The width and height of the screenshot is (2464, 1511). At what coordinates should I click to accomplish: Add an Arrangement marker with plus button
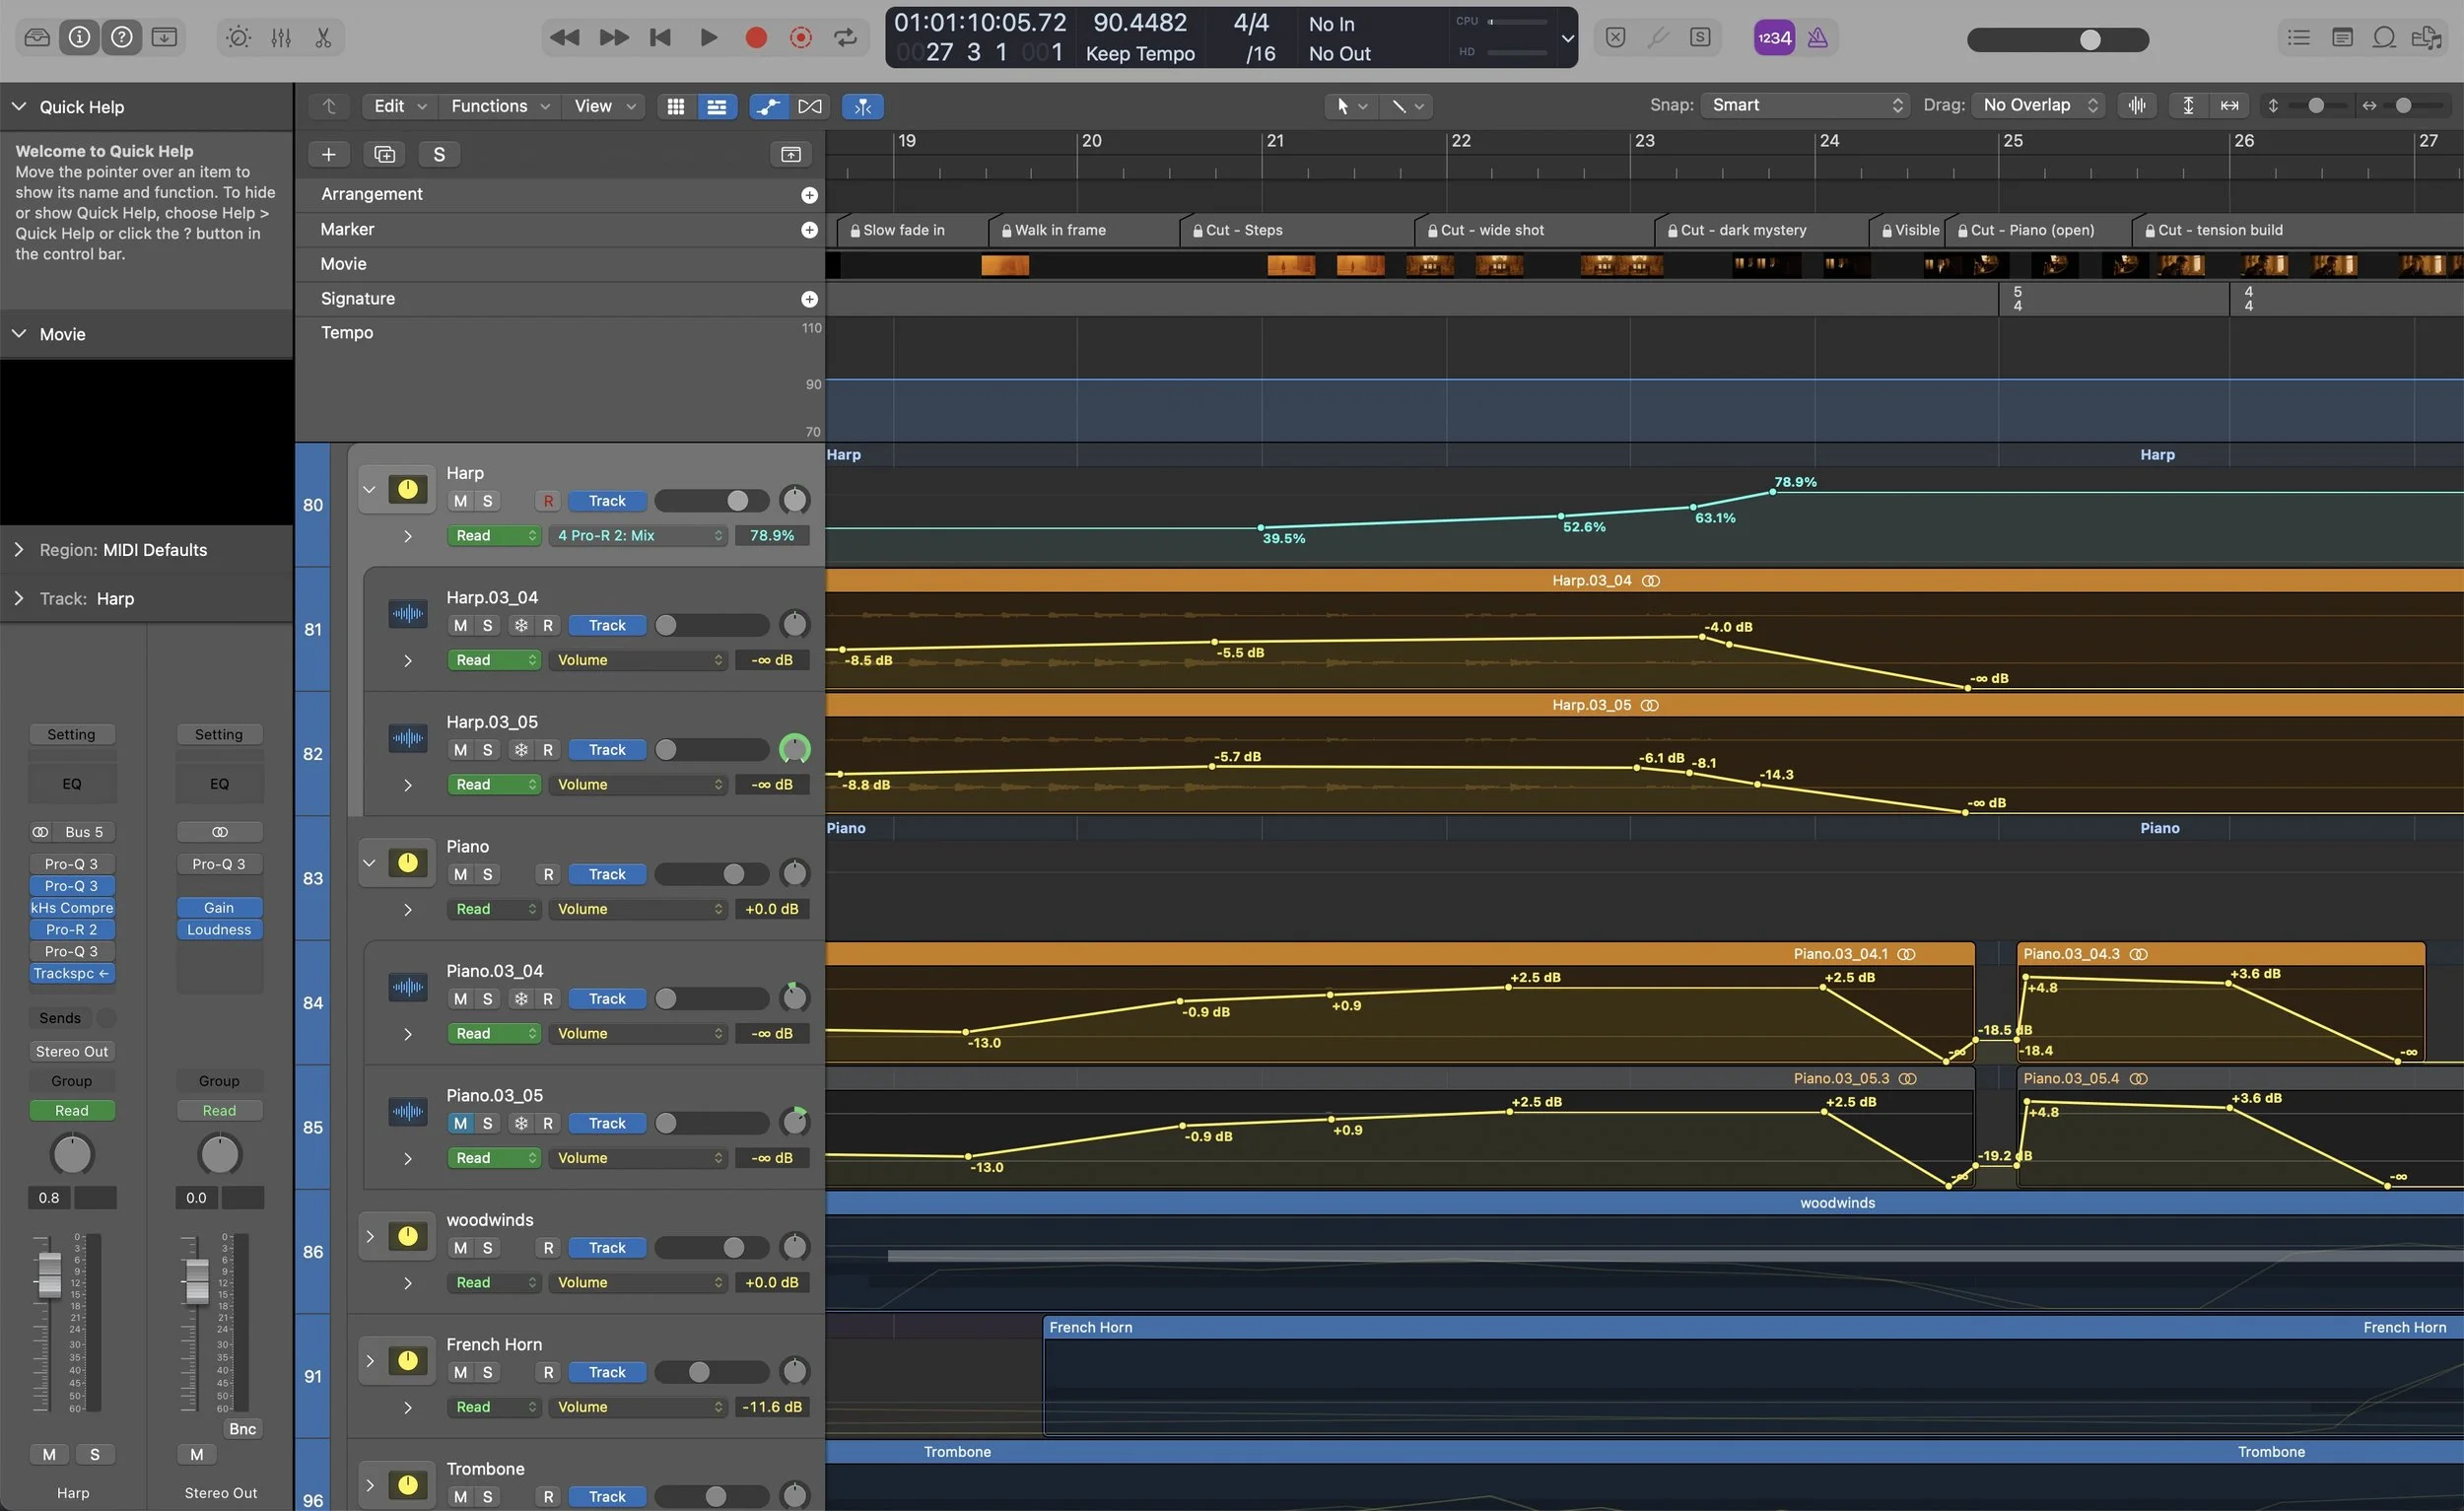(809, 195)
